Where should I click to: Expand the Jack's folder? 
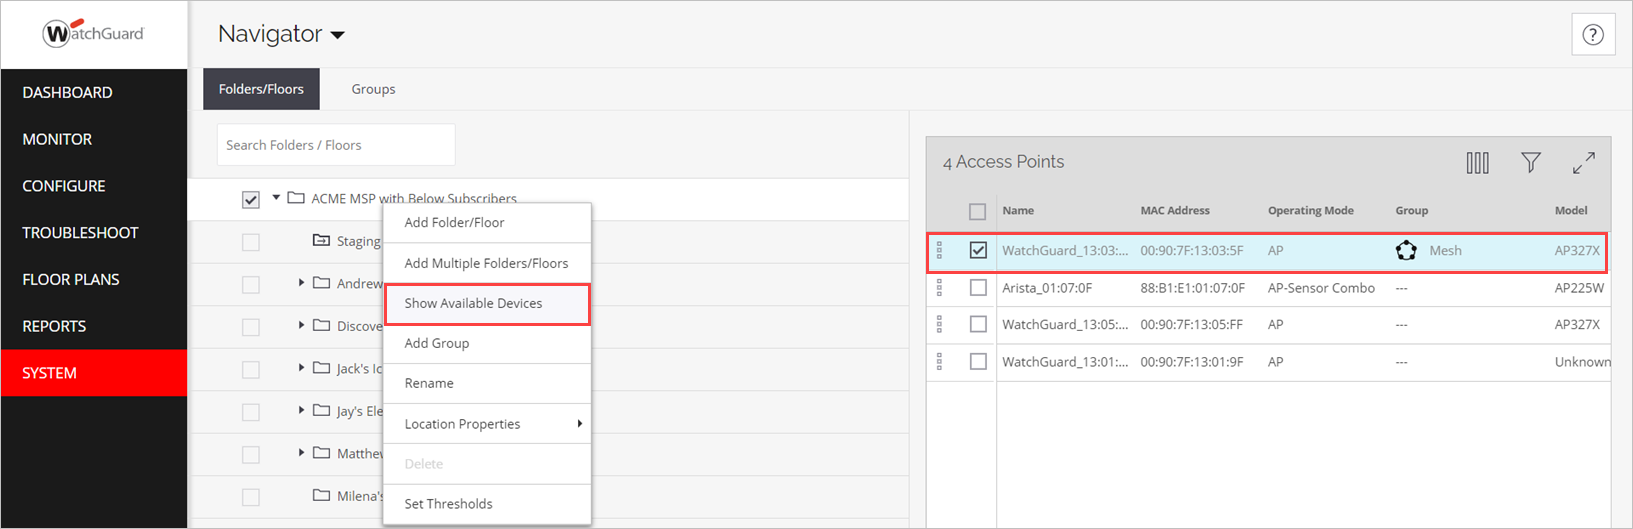[301, 368]
